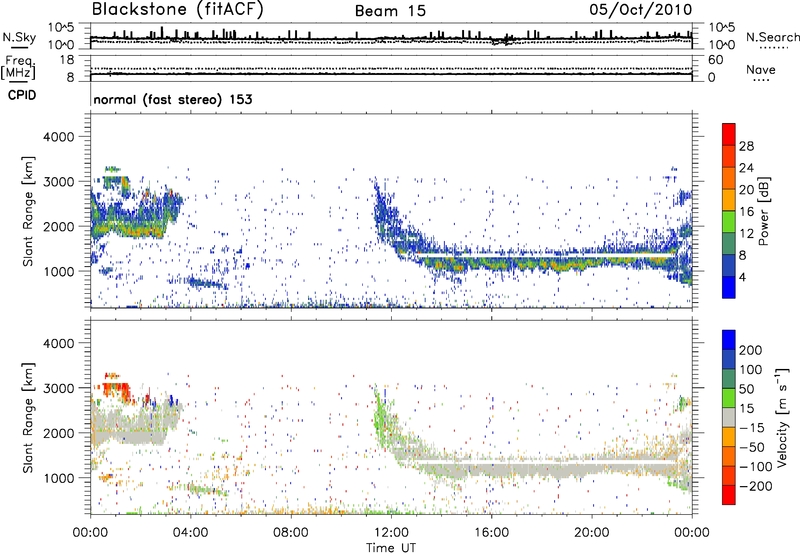
Task: Click the velocity scale value '-200'
Action: pyautogui.click(x=755, y=486)
